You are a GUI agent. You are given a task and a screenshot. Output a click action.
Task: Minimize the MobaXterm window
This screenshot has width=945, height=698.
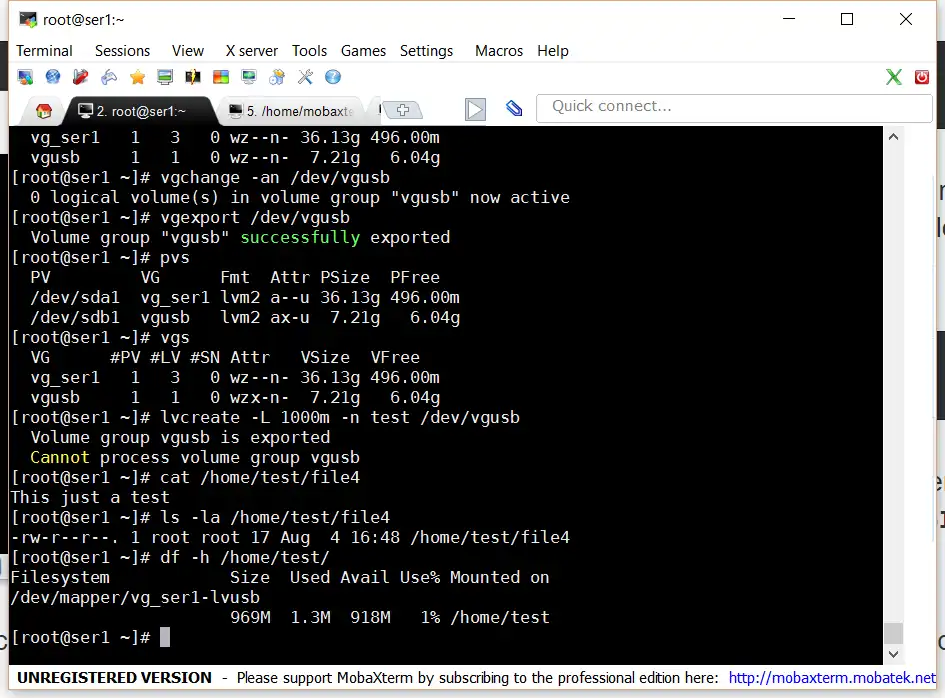pyautogui.click(x=789, y=19)
